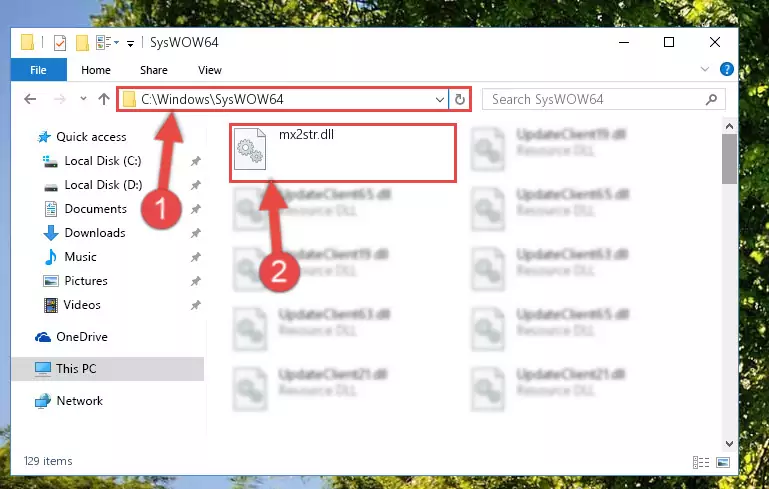Click the scrollbar up arrow
This screenshot has width=769, height=489.
tap(729, 126)
